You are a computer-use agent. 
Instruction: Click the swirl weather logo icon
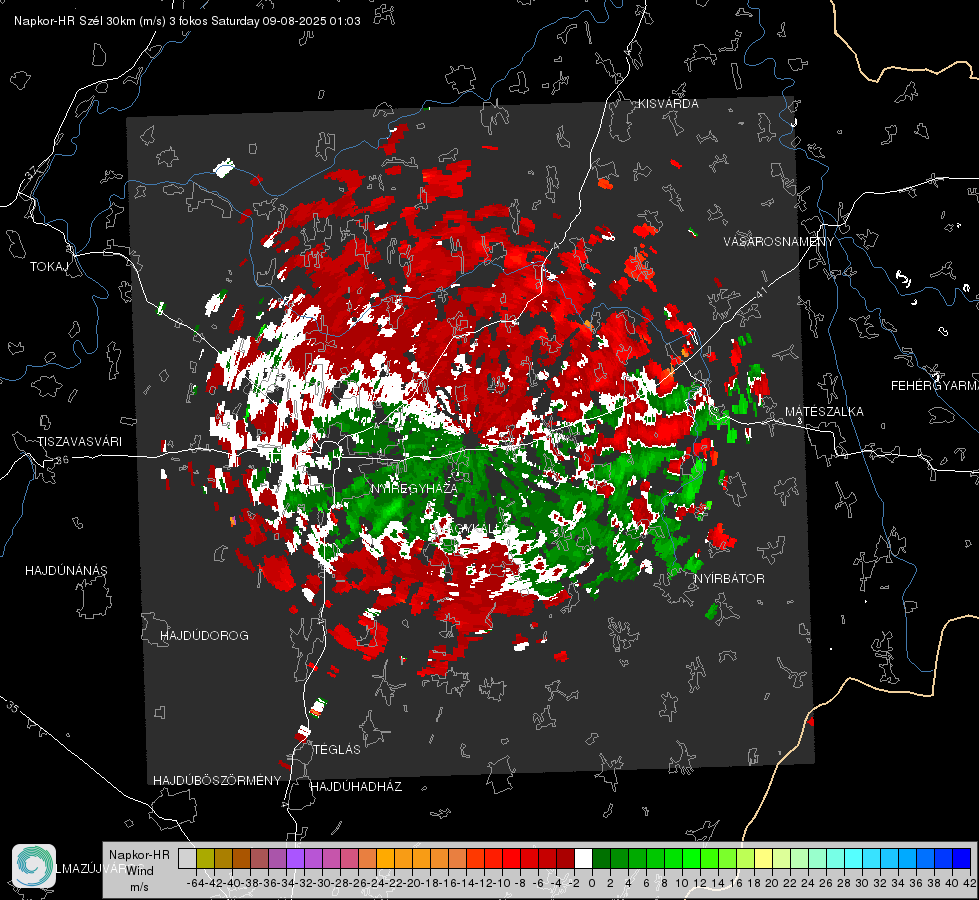coord(34,866)
